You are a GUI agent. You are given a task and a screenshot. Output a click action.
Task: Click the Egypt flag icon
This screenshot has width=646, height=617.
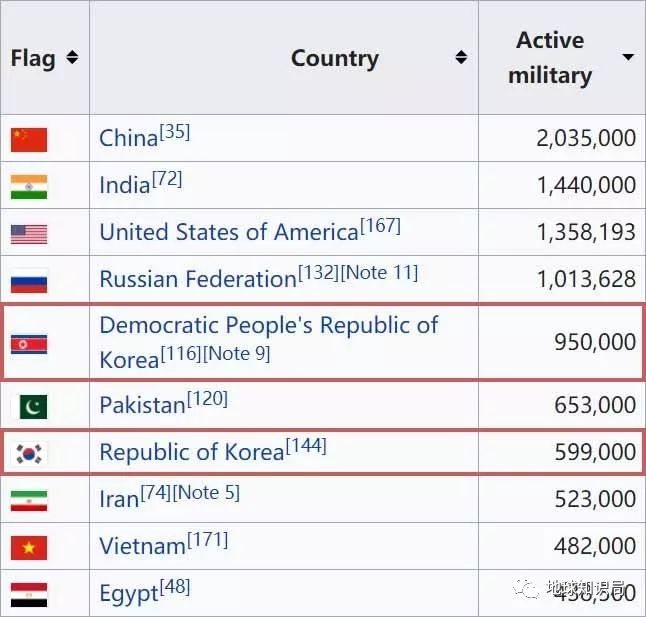click(x=29, y=594)
